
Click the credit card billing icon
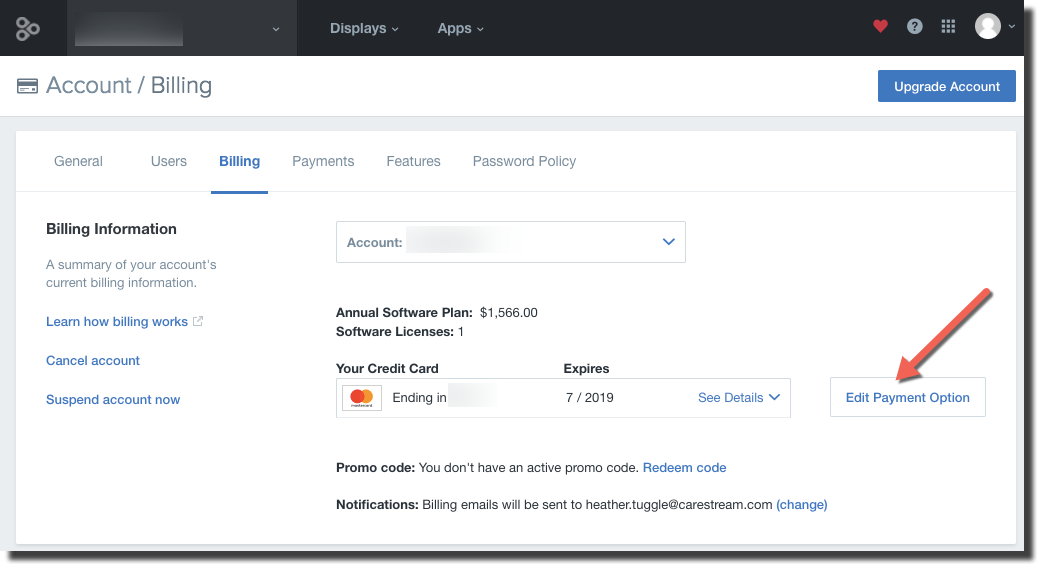tap(27, 86)
